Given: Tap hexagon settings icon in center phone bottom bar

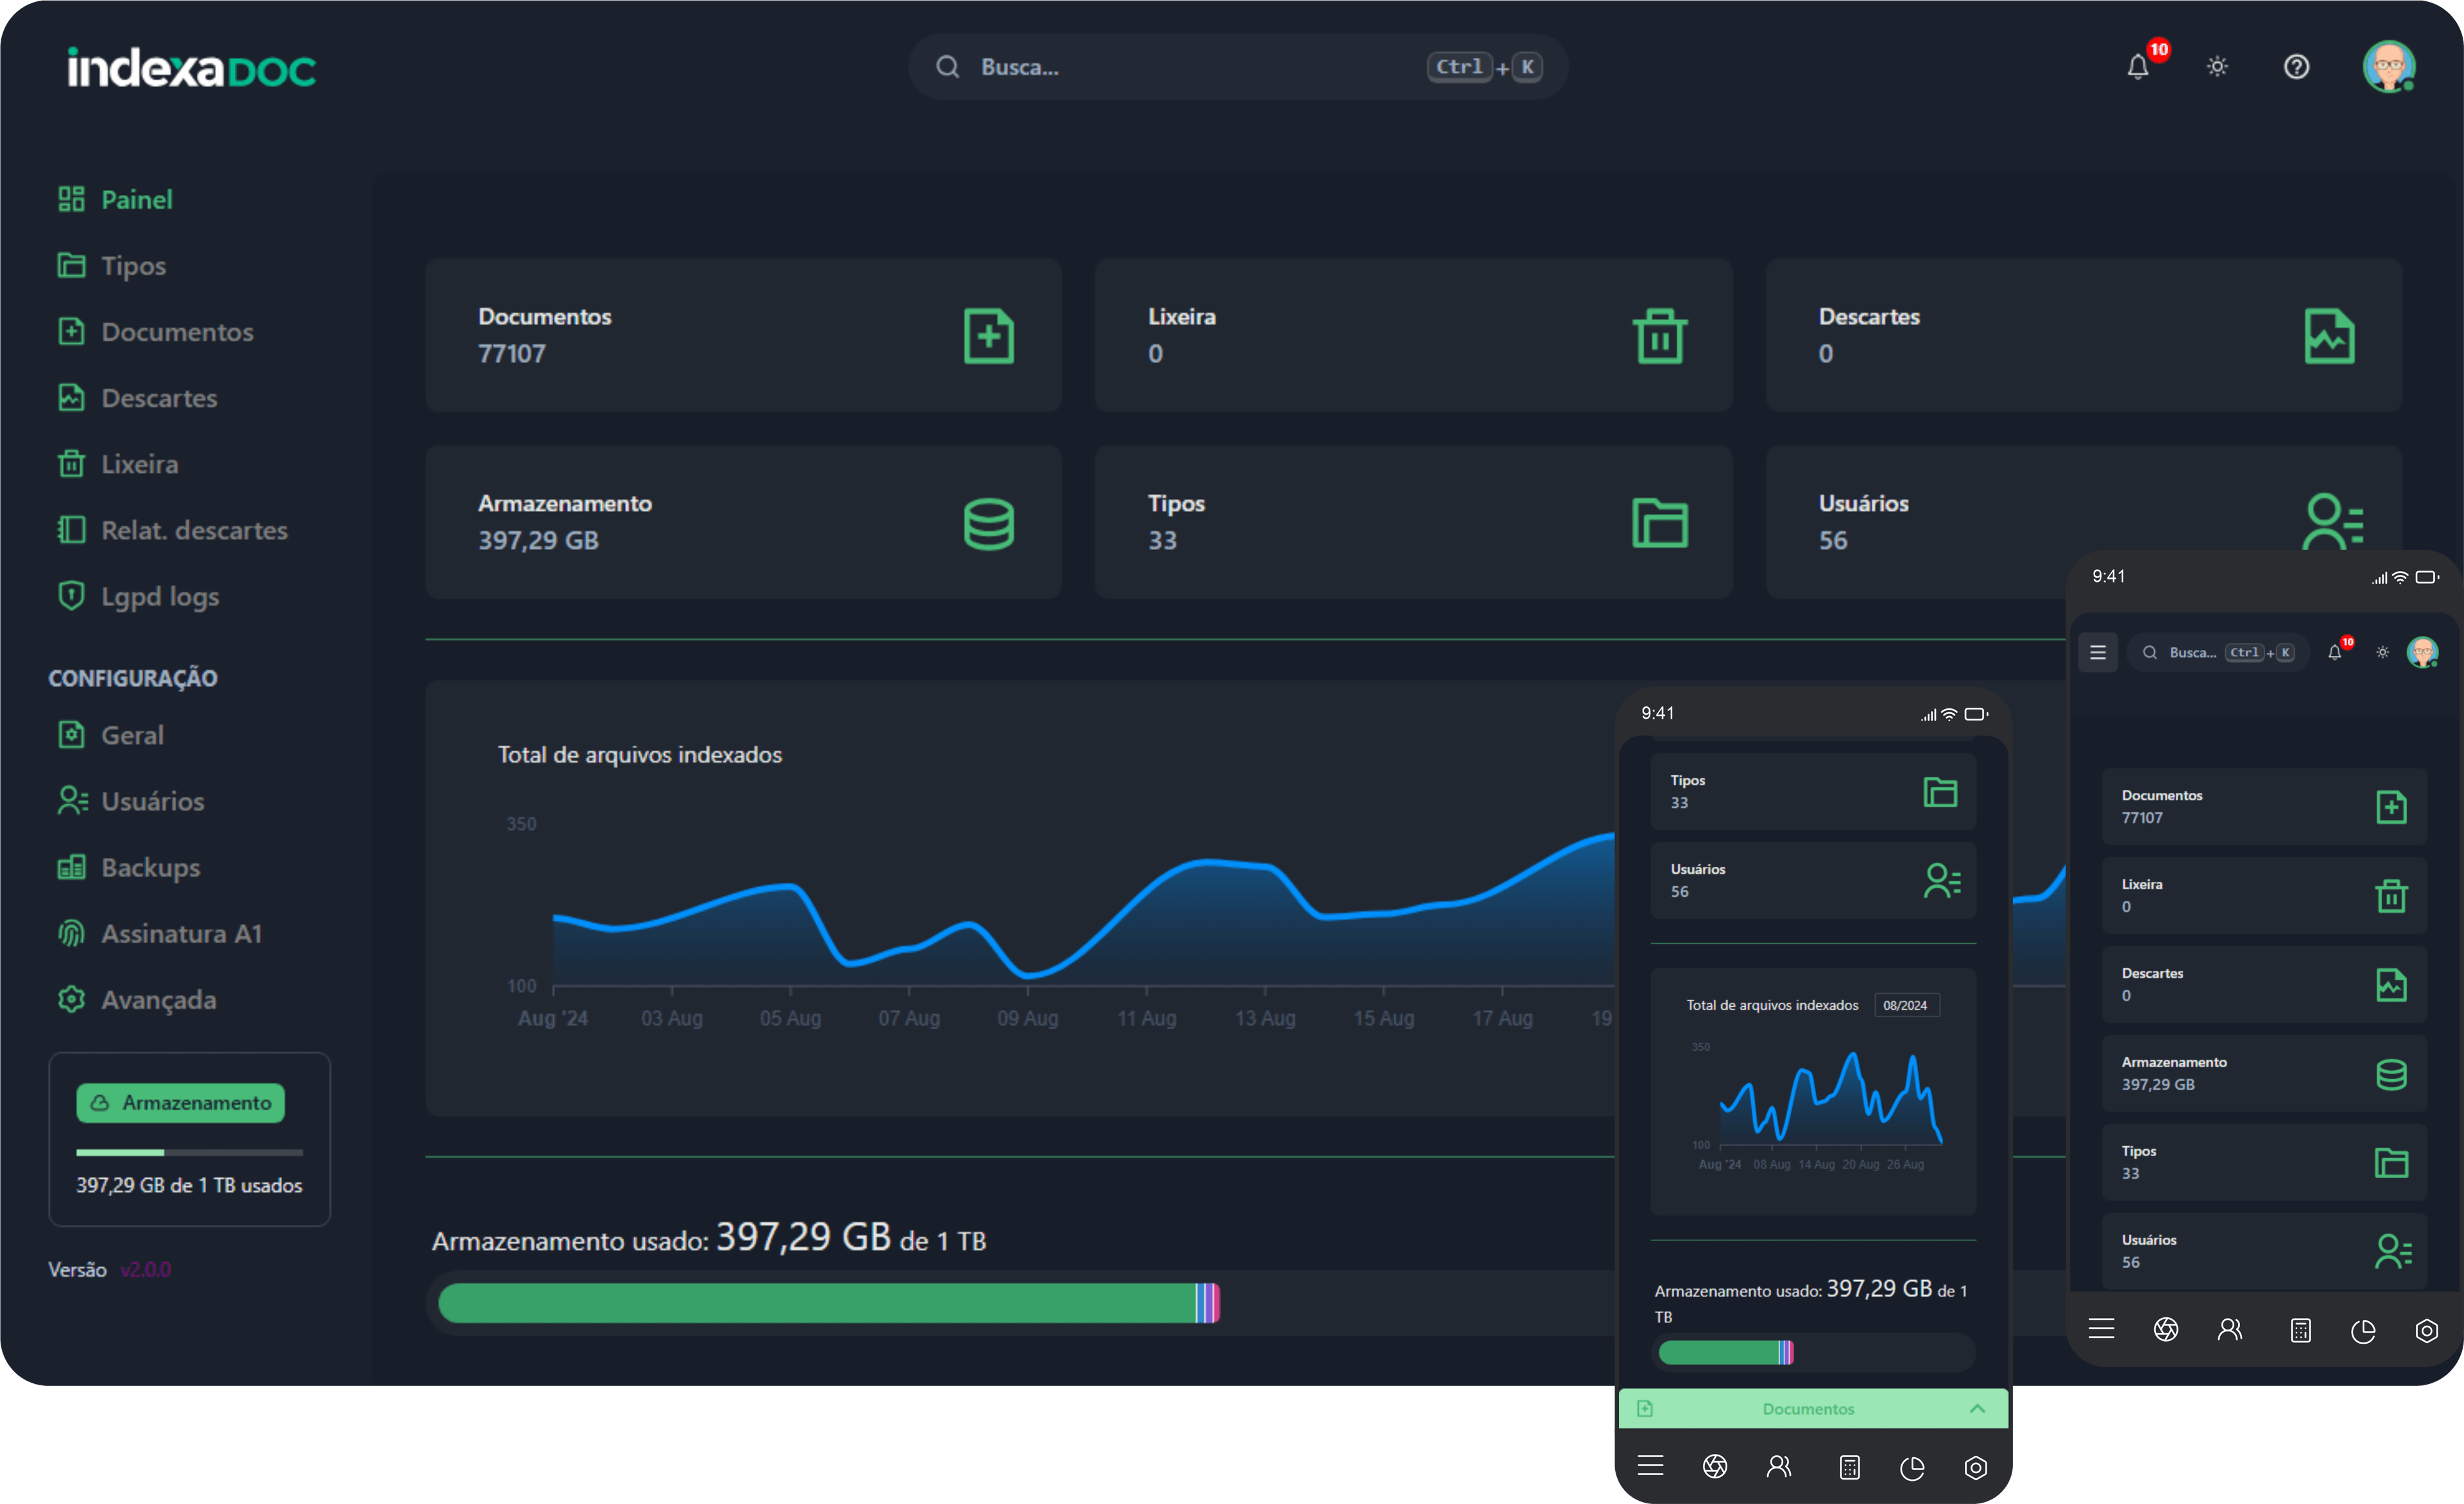Looking at the screenshot, I should tap(1975, 1468).
